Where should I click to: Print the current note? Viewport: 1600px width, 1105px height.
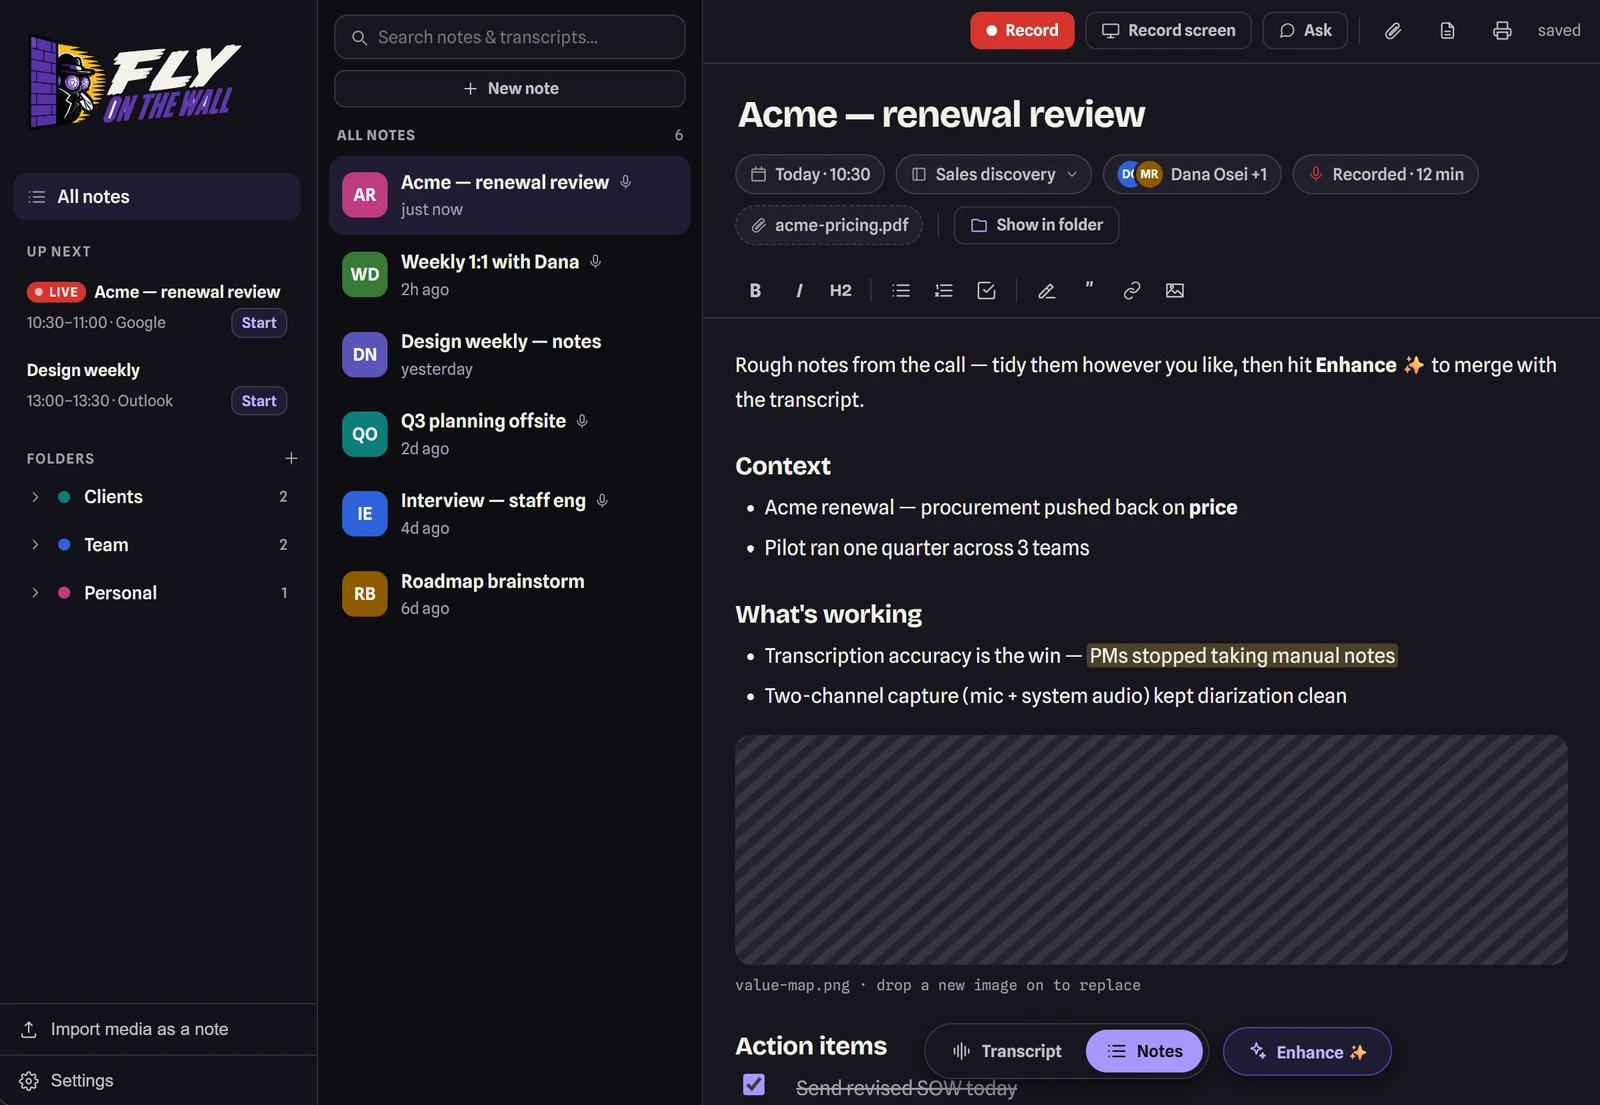[1502, 31]
